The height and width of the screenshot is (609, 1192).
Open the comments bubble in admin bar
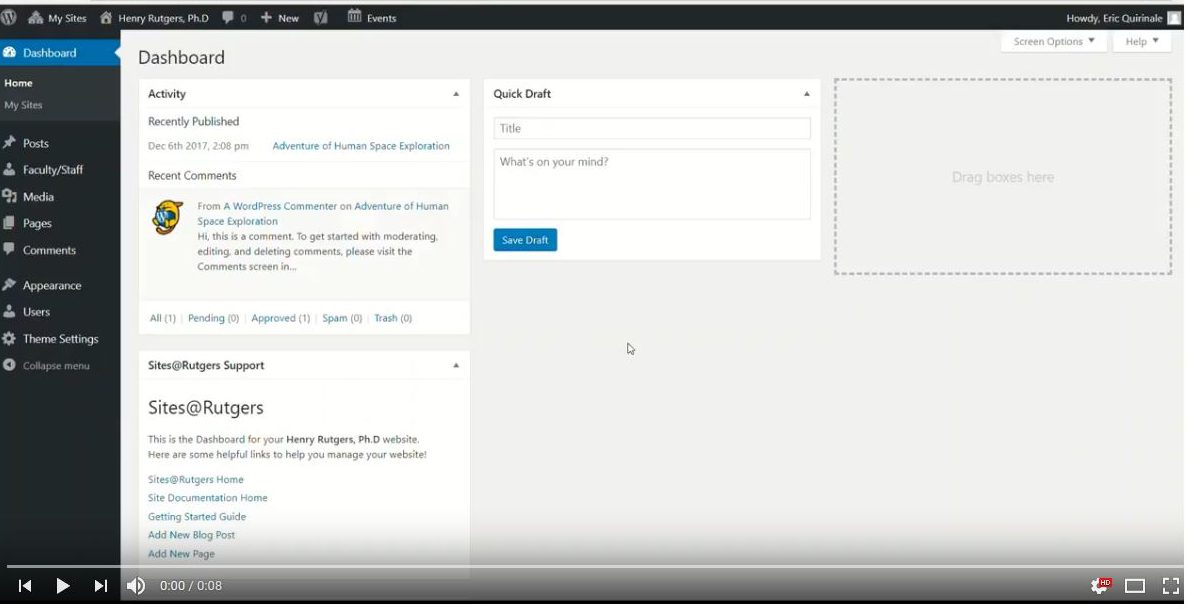234,18
